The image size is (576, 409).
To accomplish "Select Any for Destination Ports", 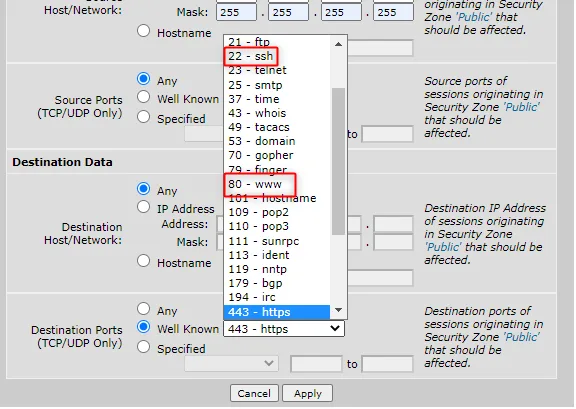I will (x=143, y=309).
